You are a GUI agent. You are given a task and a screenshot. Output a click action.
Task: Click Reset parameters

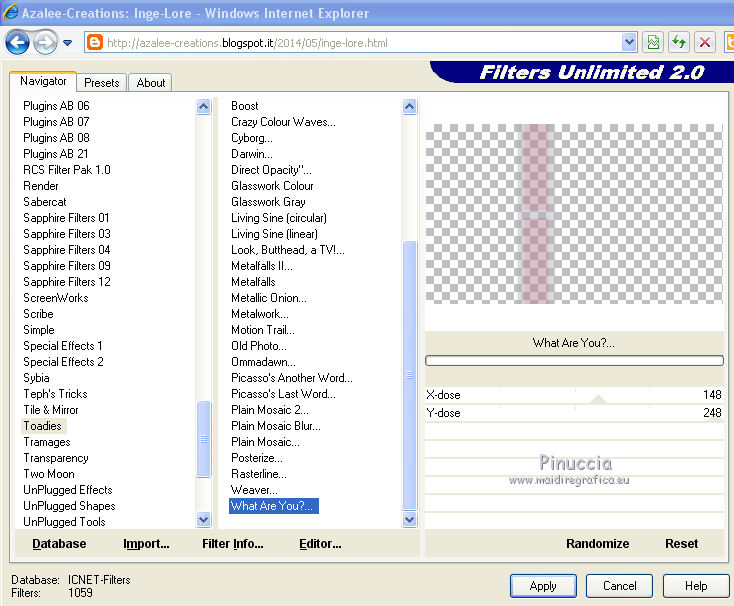tap(682, 544)
